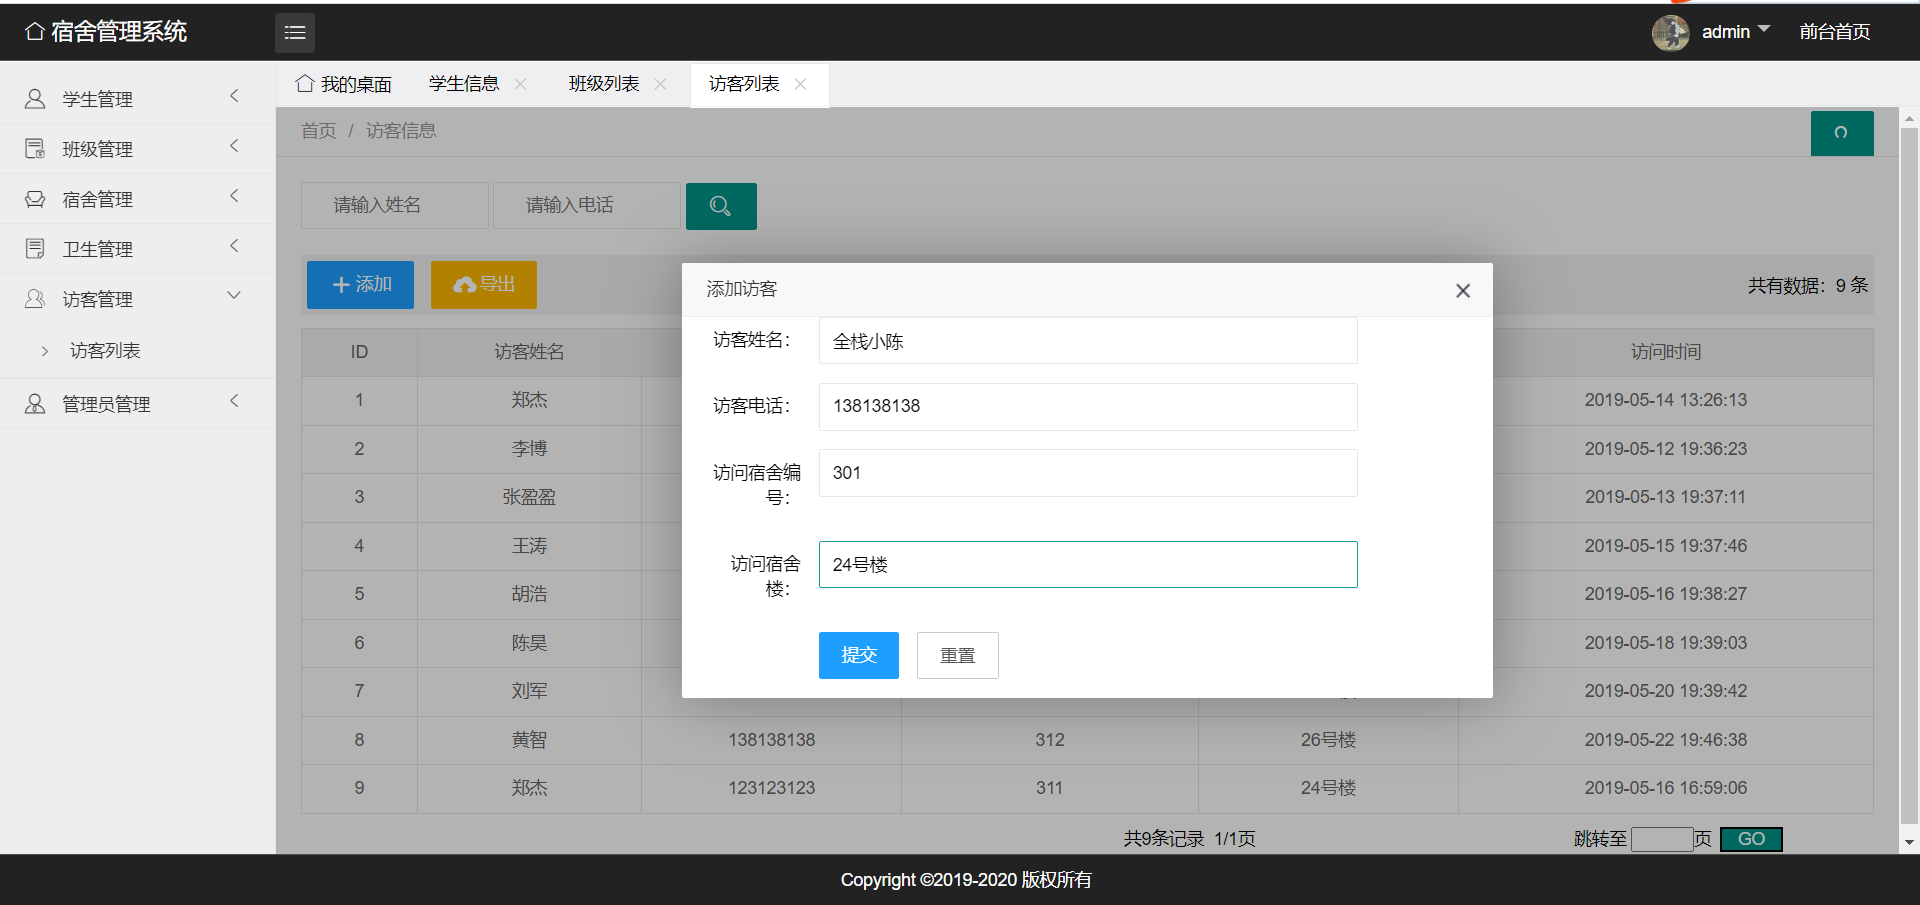
Task: Submit the form with 提交
Action: [859, 655]
